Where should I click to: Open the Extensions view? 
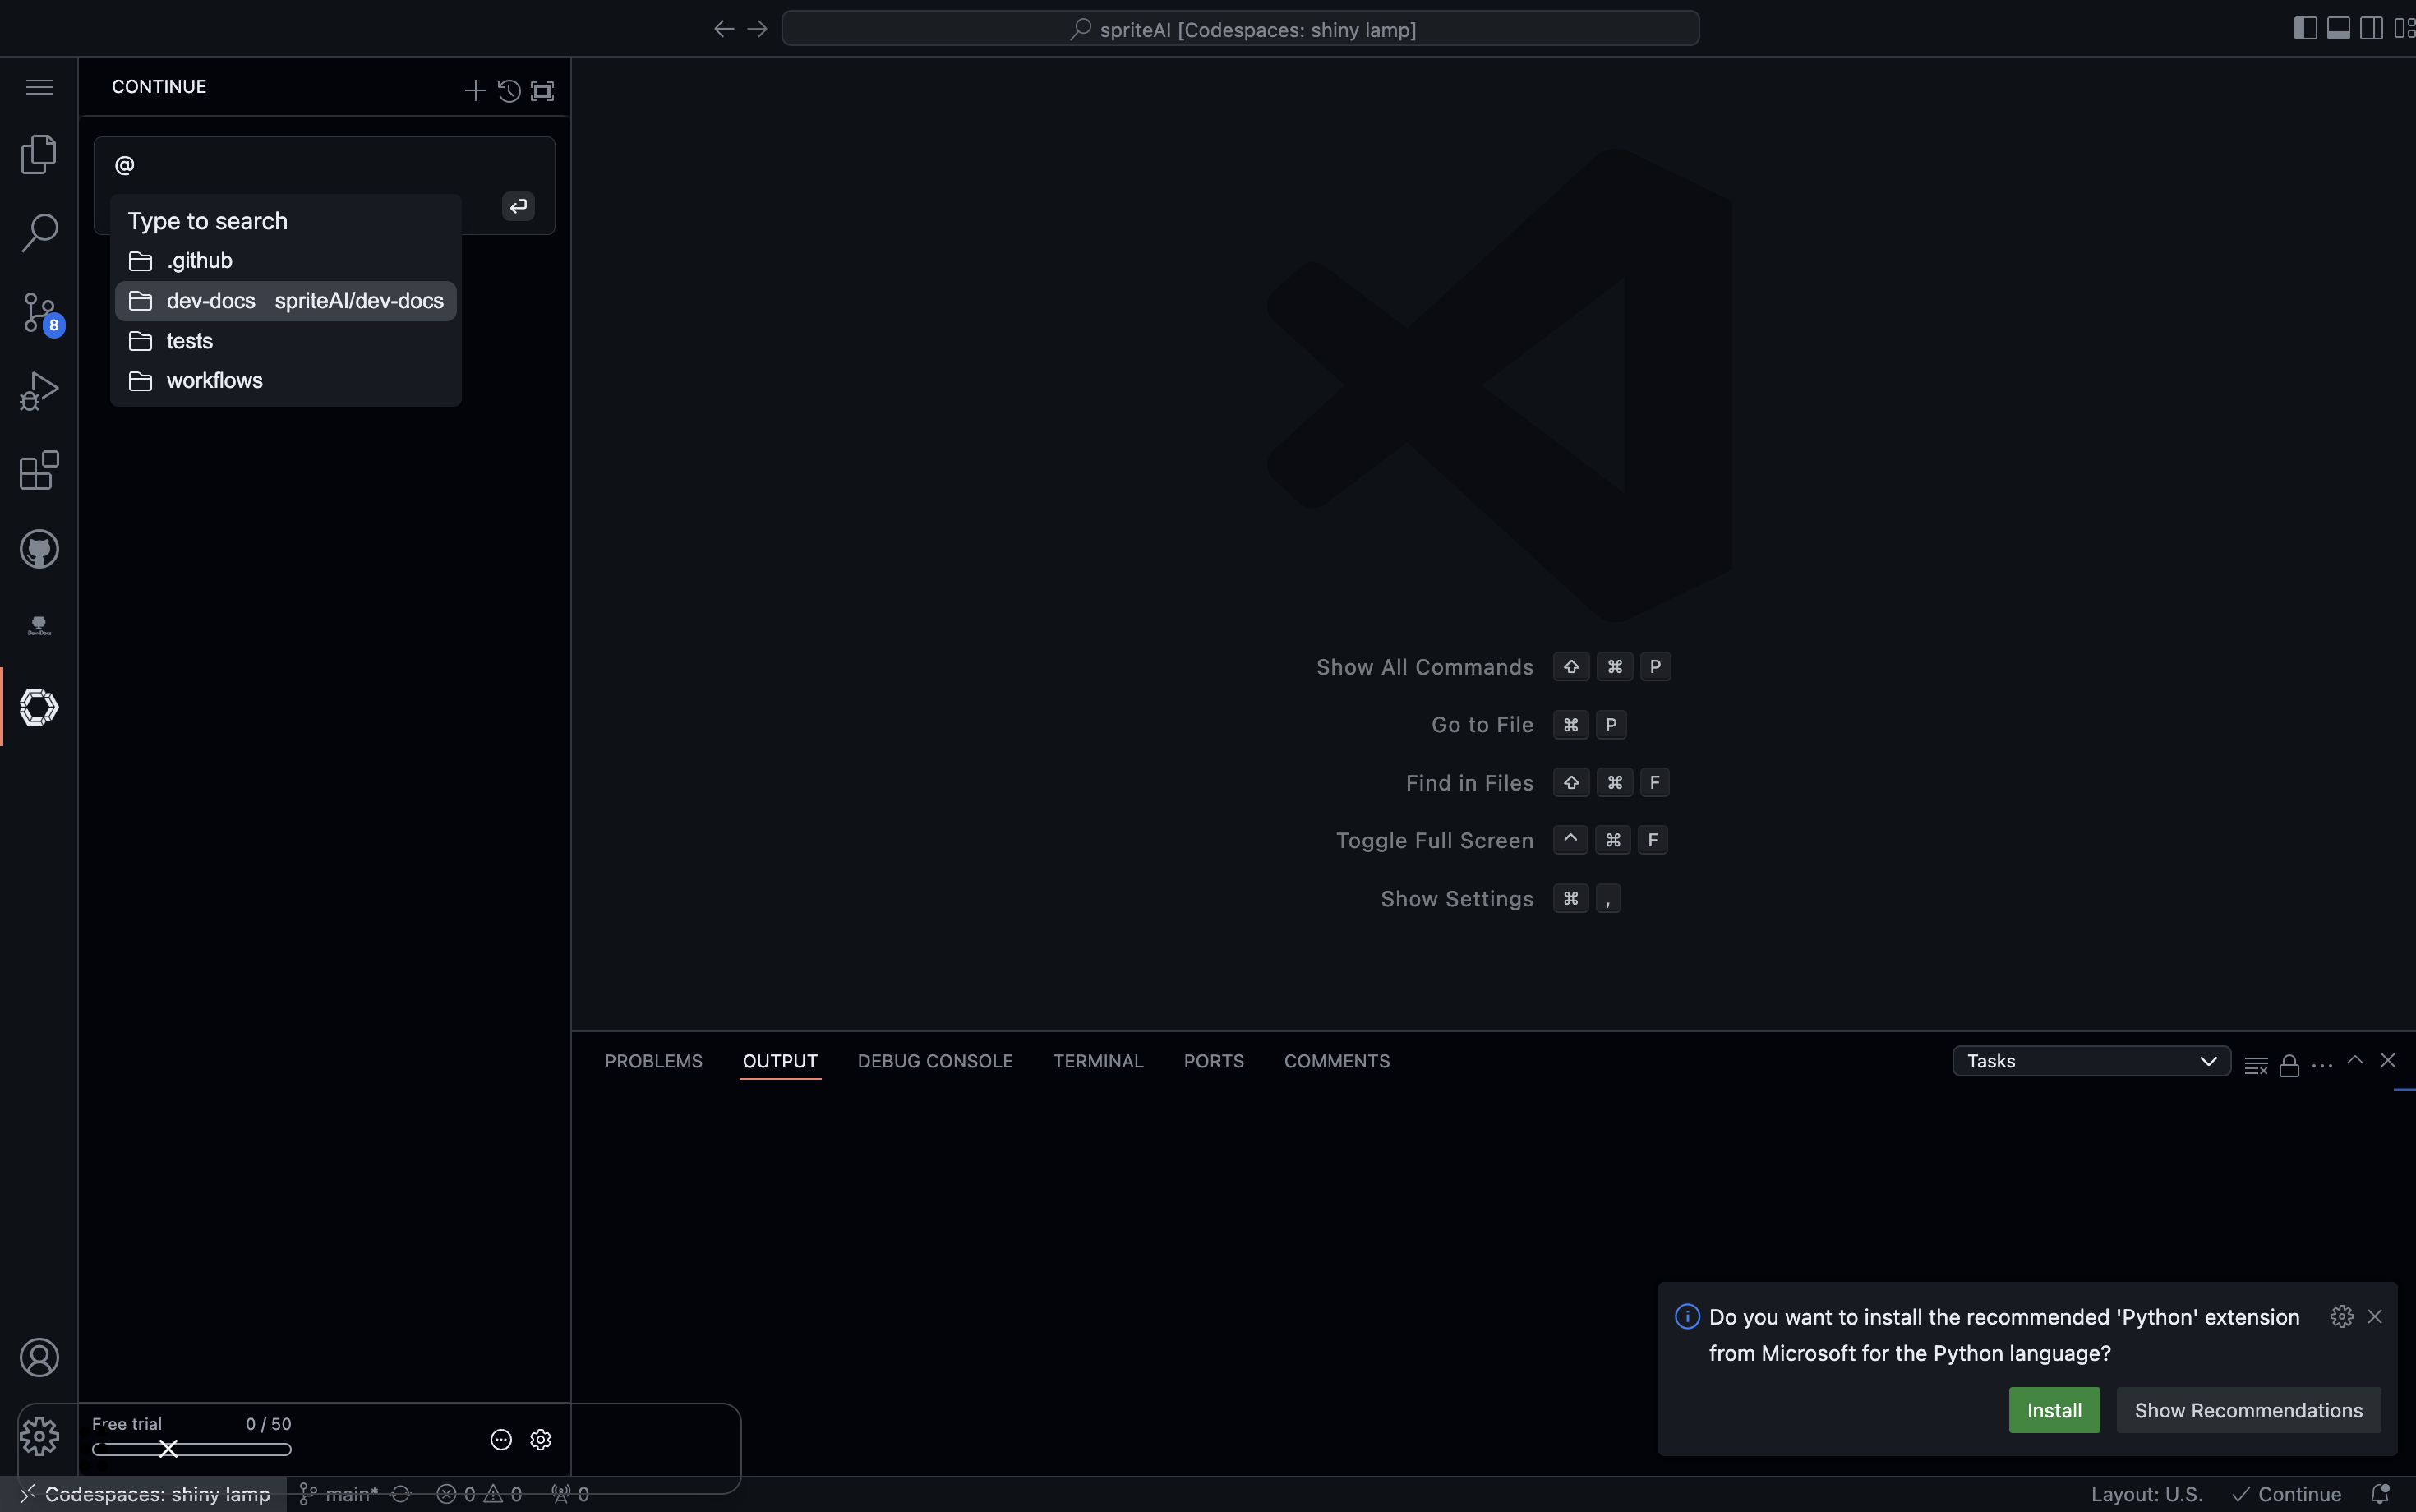[x=38, y=470]
